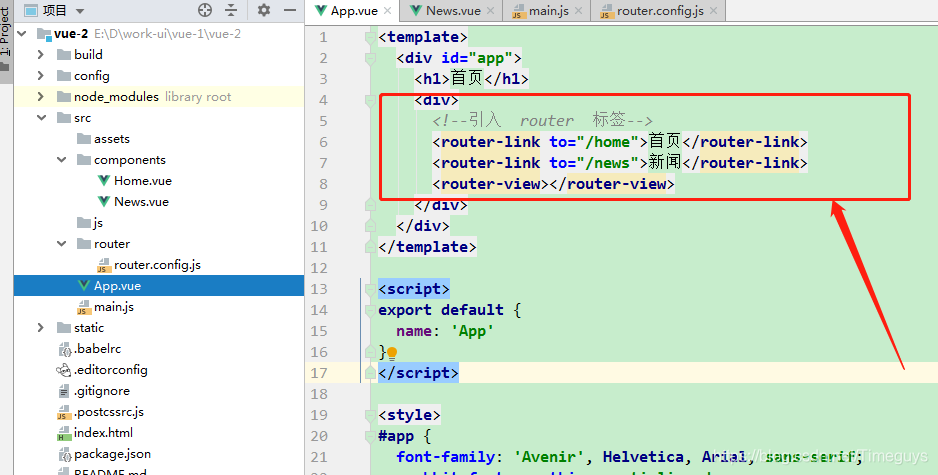This screenshot has height=475, width=938.
Task: Open the project view dropdown arrow
Action: [80, 11]
